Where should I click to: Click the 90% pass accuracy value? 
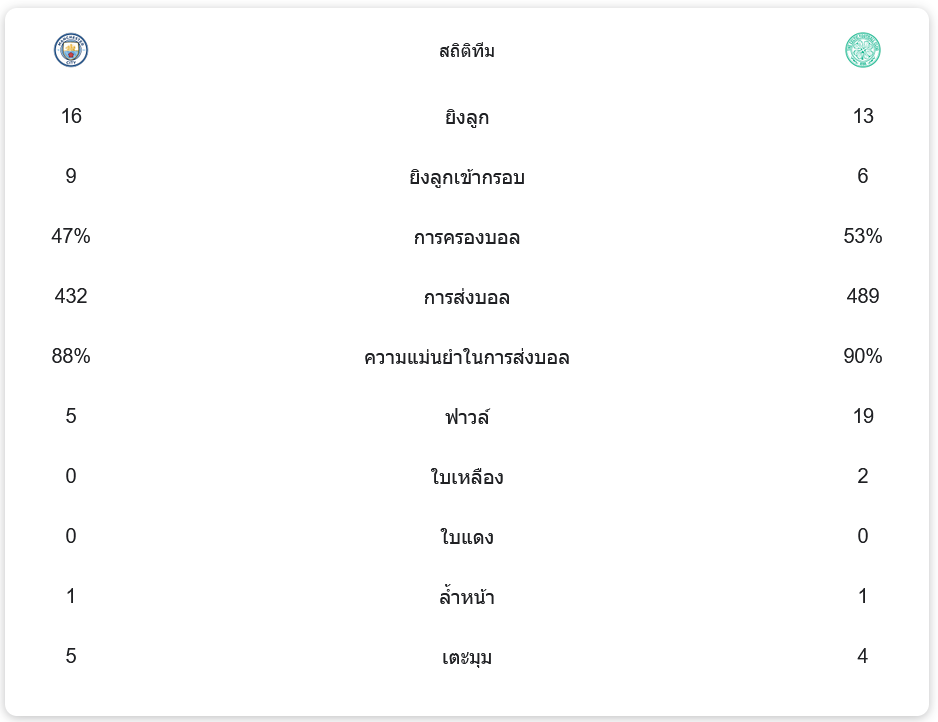[x=863, y=357]
